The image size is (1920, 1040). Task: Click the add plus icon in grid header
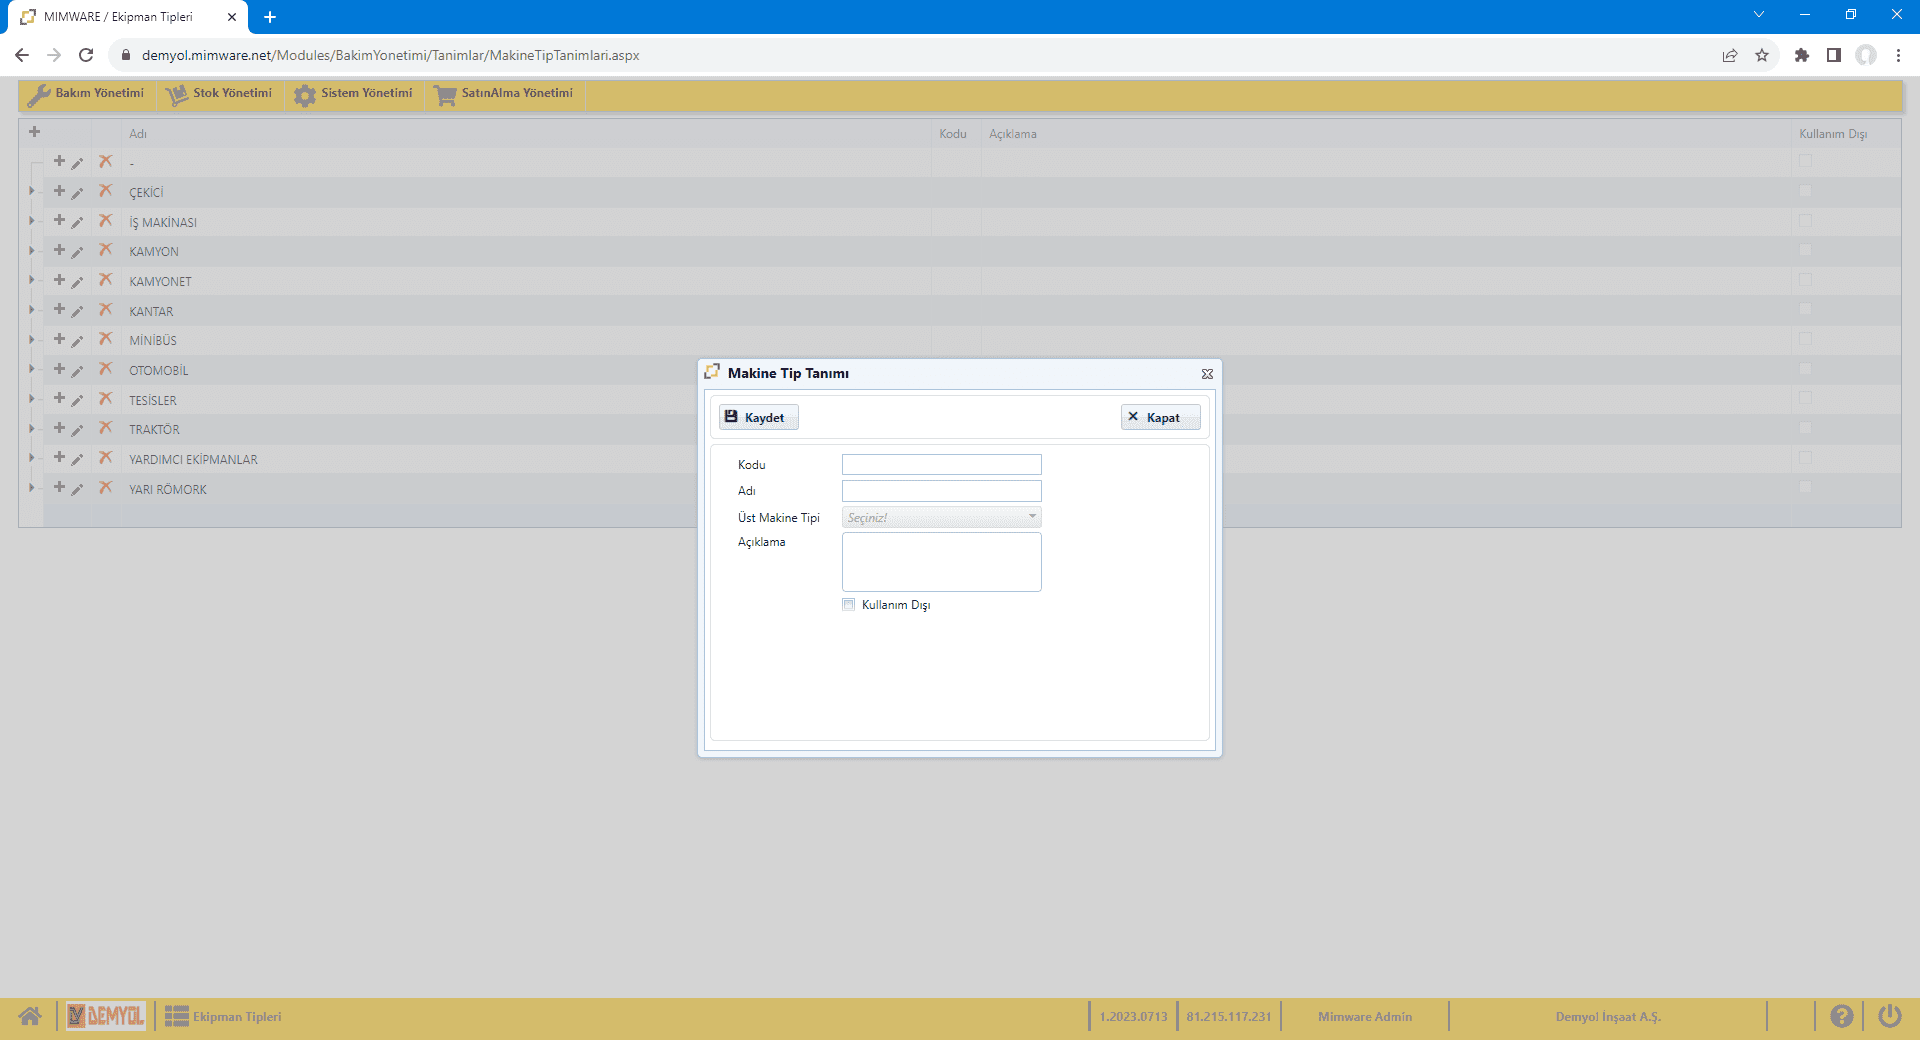34,132
